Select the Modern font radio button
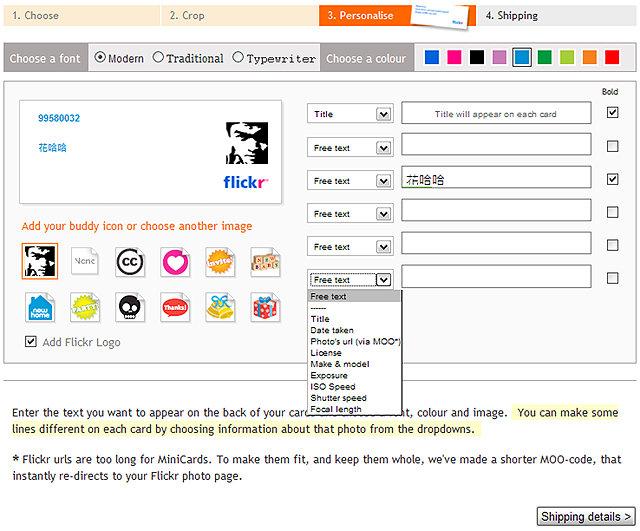 pyautogui.click(x=100, y=57)
